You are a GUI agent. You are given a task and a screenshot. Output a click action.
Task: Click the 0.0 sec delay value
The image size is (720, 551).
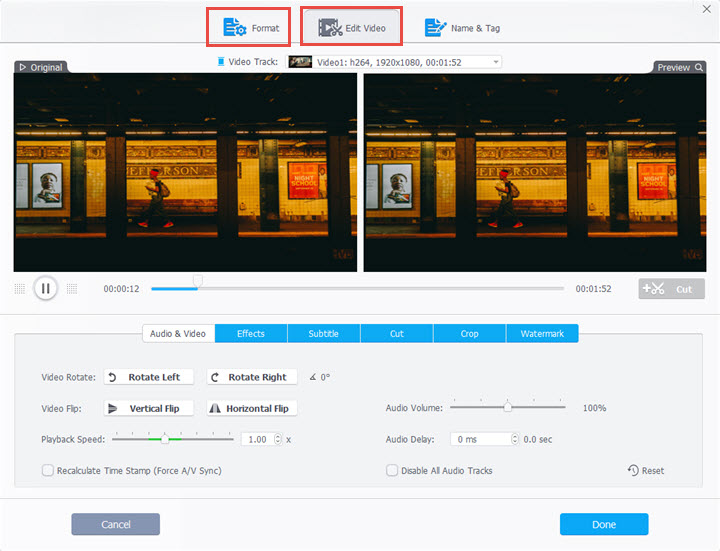point(538,439)
